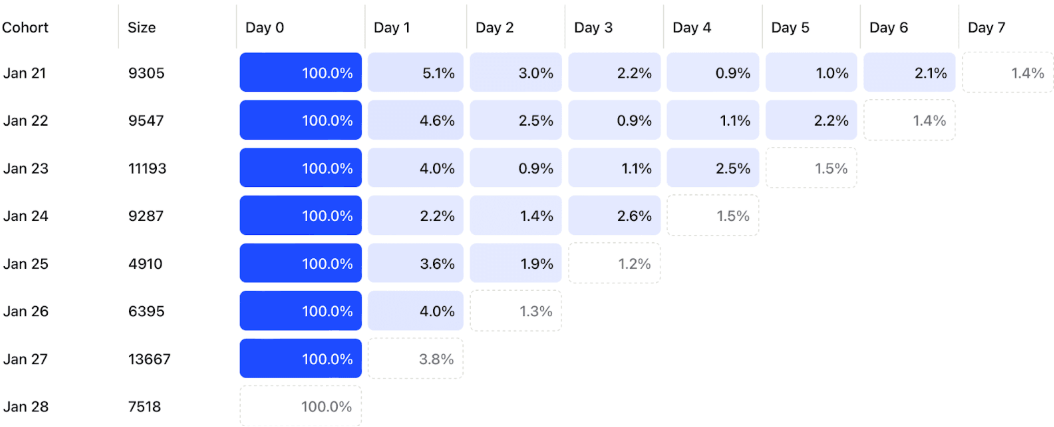
Task: Click the Jan 25 cohort row label
Action: point(27,264)
